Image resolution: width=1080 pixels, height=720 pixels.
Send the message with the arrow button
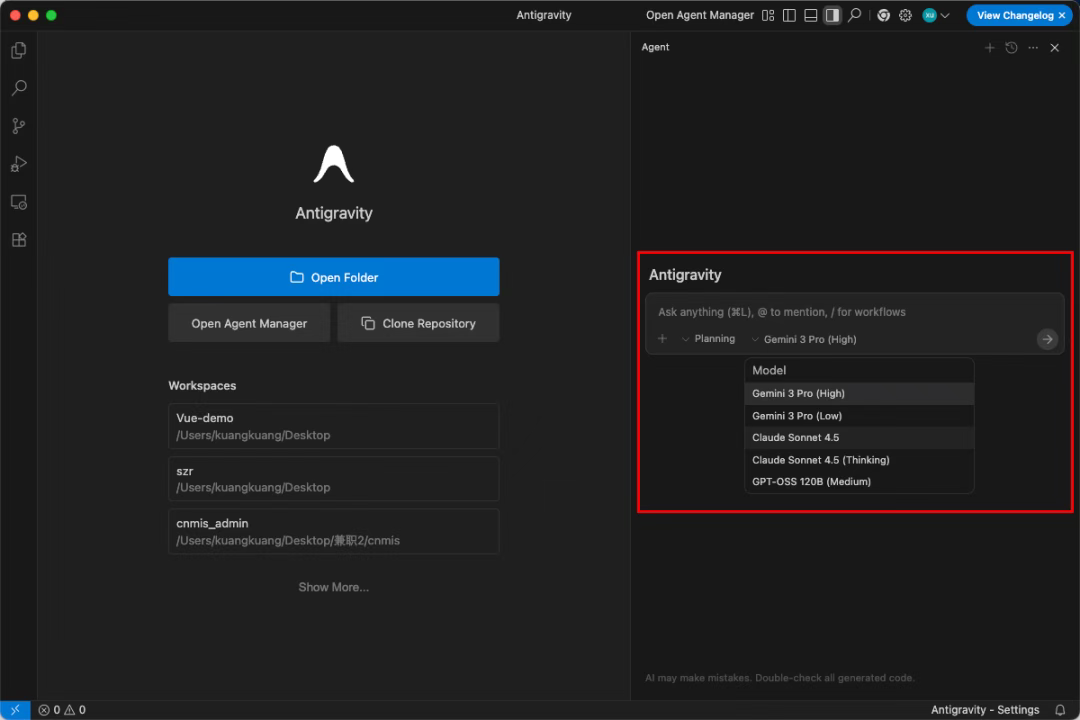(1047, 339)
